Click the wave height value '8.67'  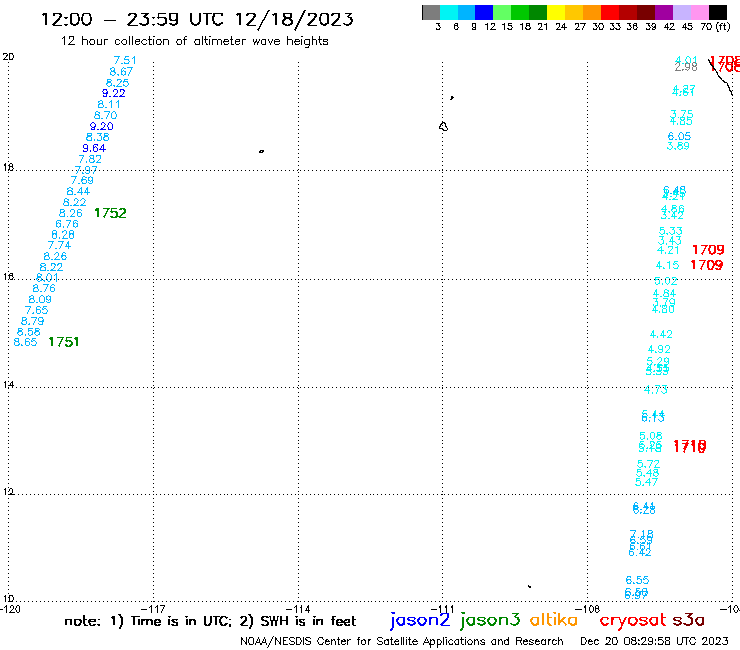pos(121,72)
